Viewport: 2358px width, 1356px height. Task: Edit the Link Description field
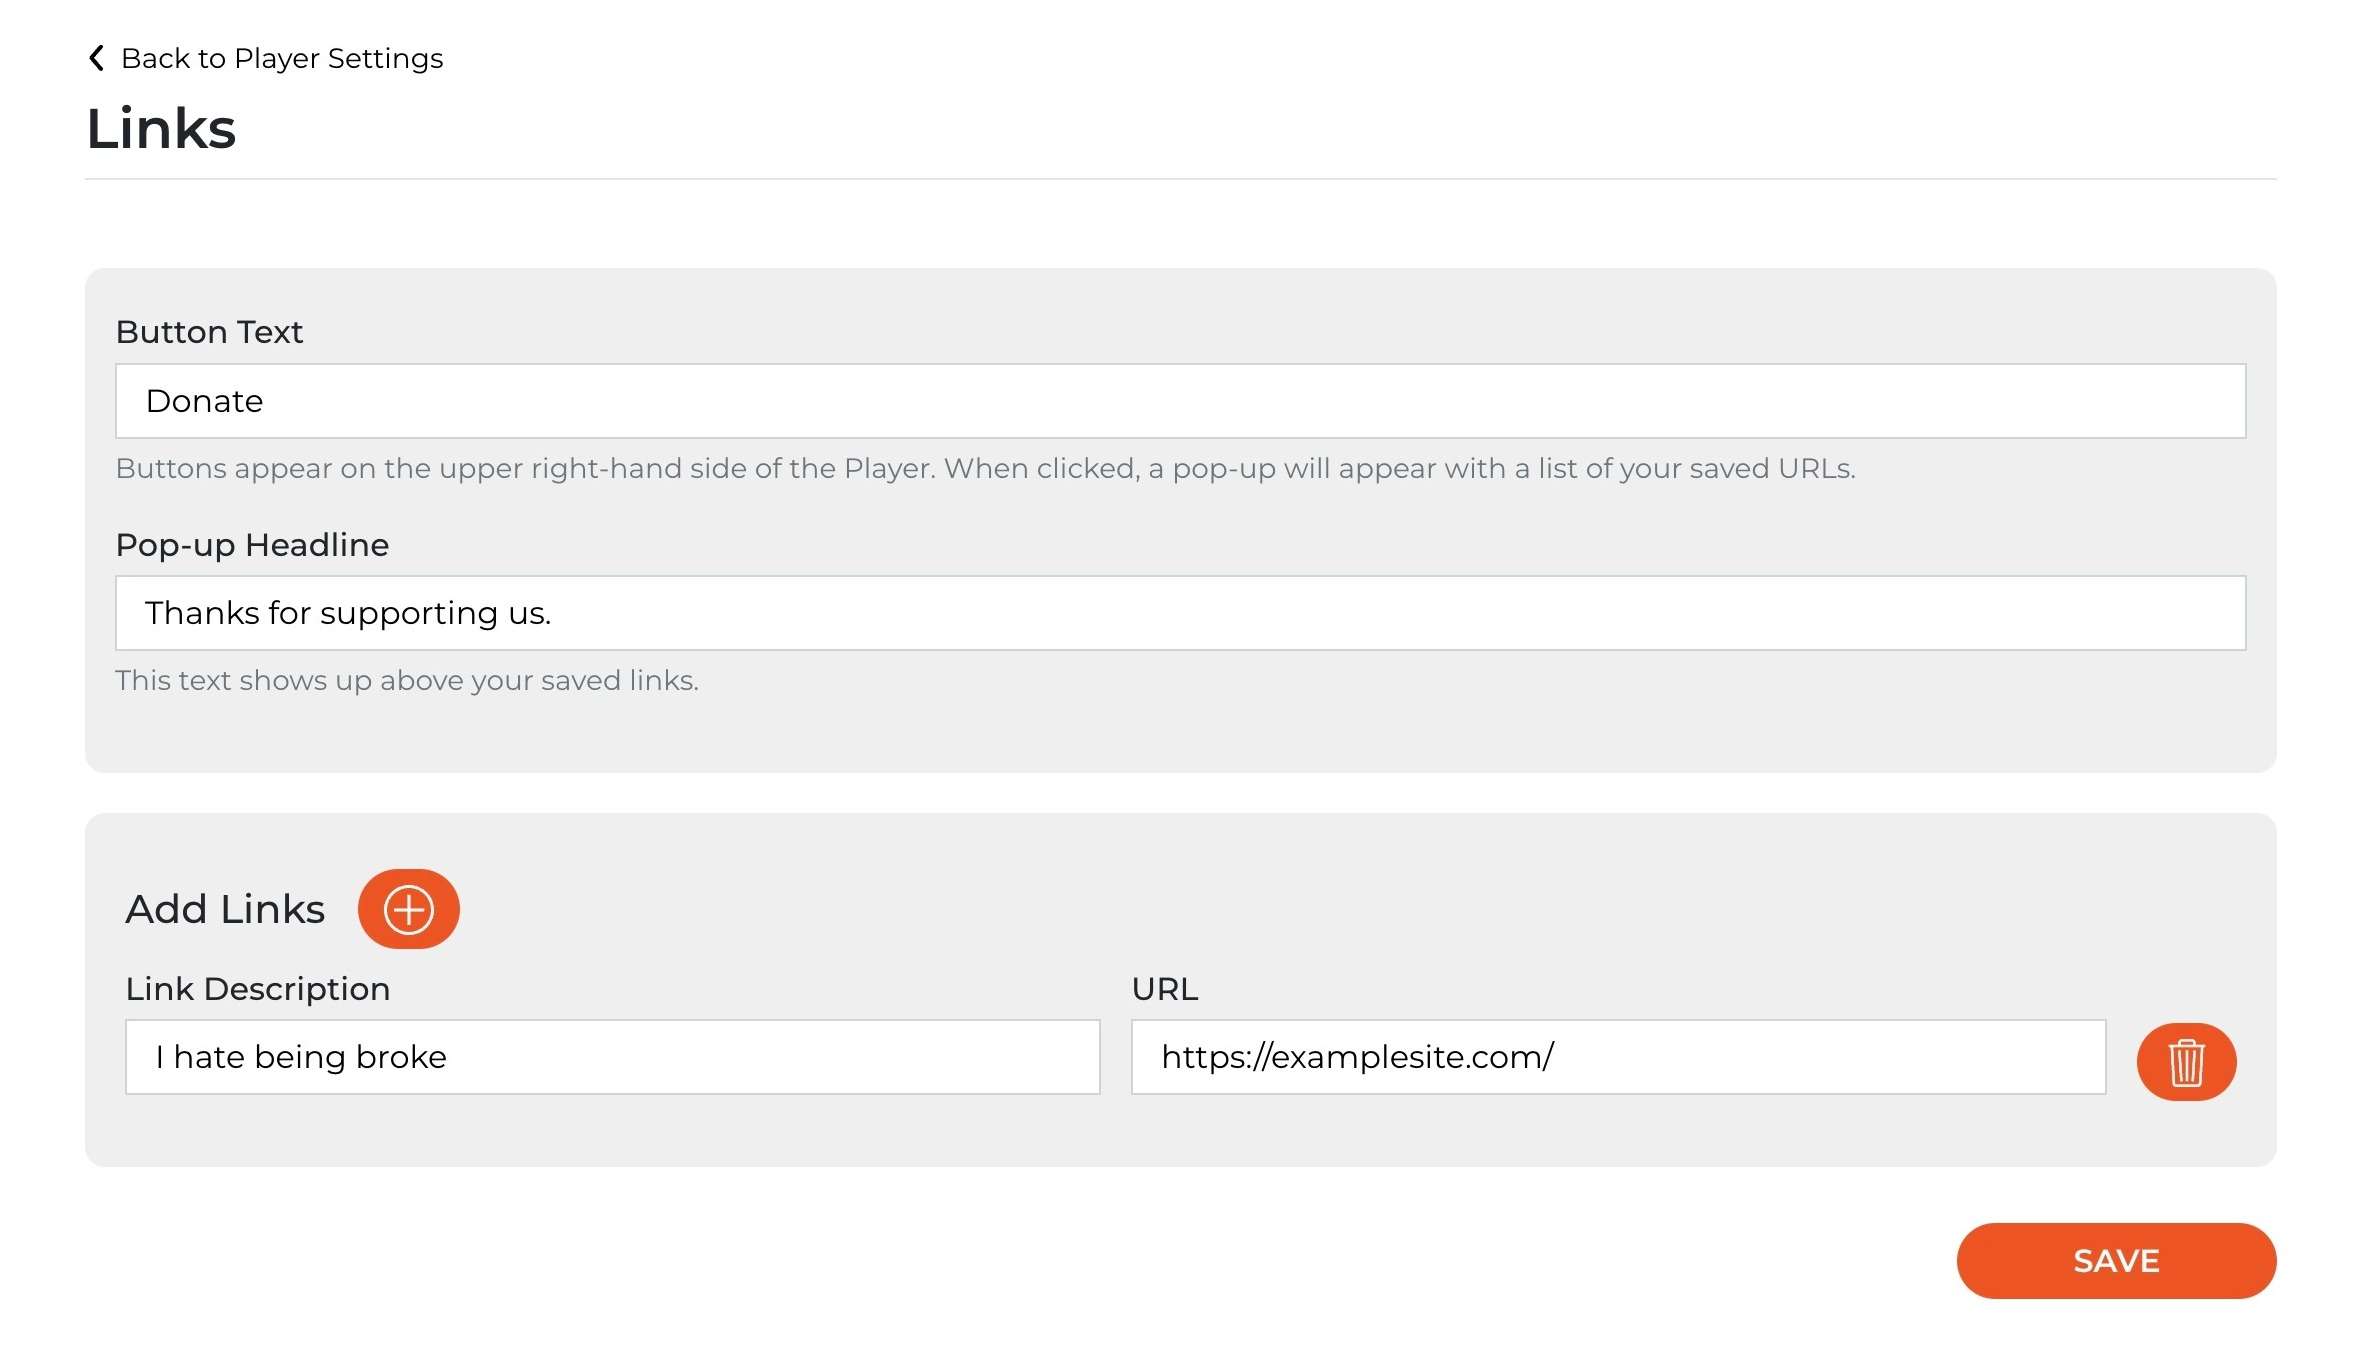[x=612, y=1057]
